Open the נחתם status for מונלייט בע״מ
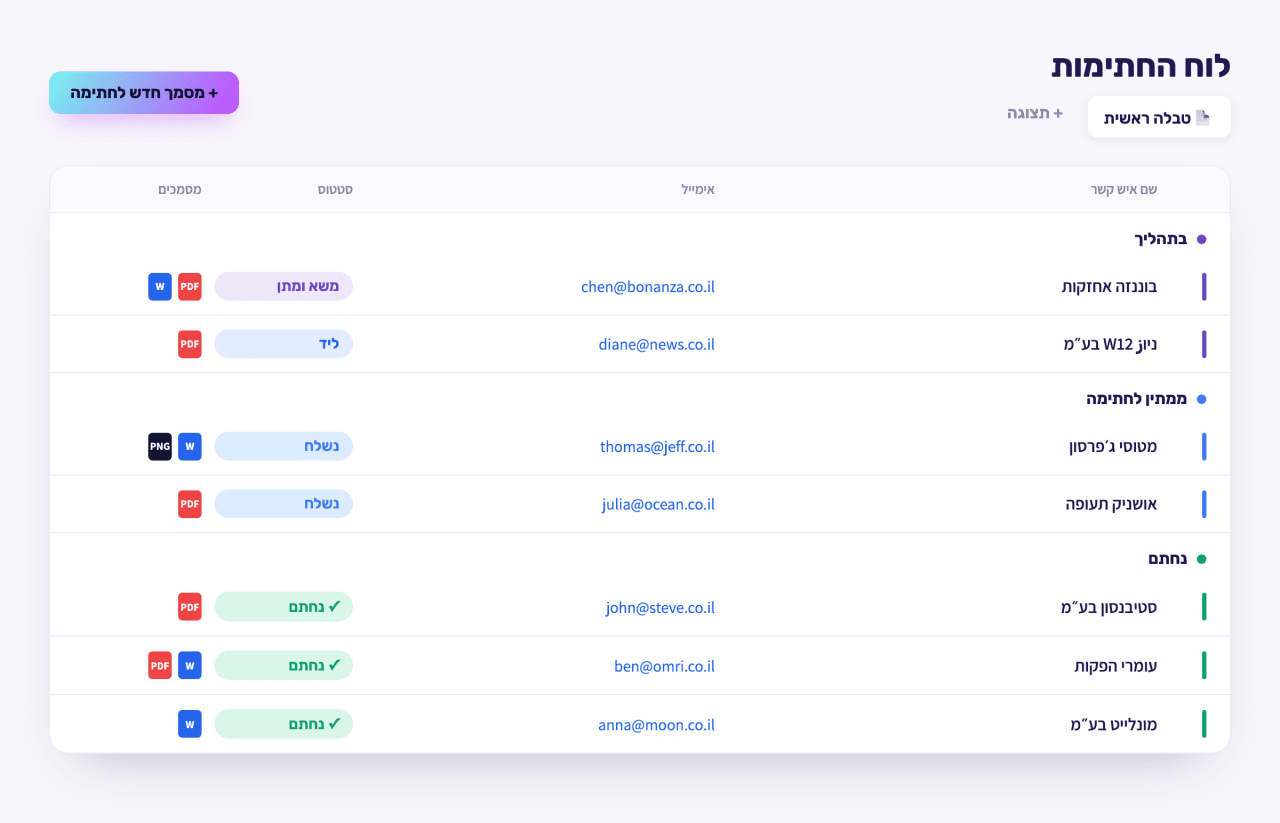The image size is (1280, 823). pyautogui.click(x=284, y=723)
